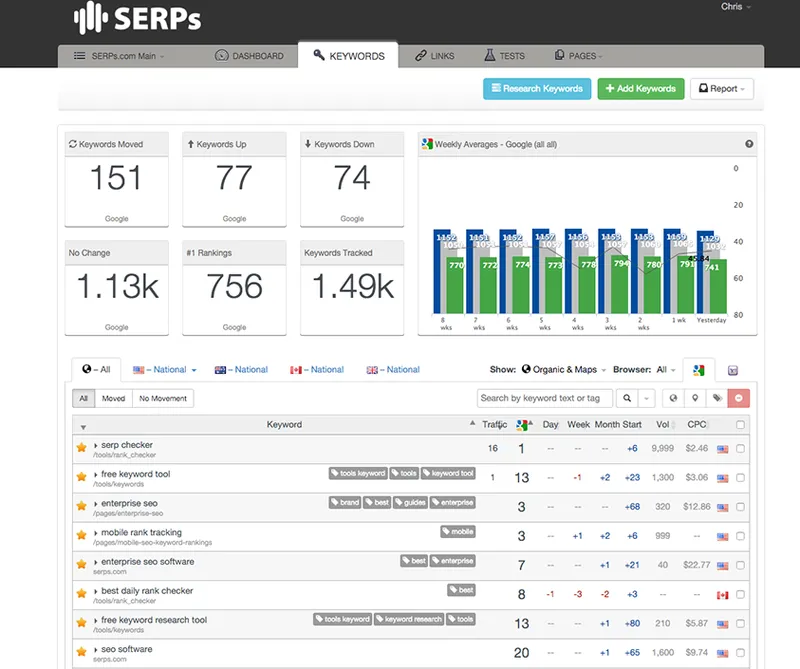This screenshot has height=669, width=800.
Task: Click the Research Keywords button
Action: click(537, 89)
